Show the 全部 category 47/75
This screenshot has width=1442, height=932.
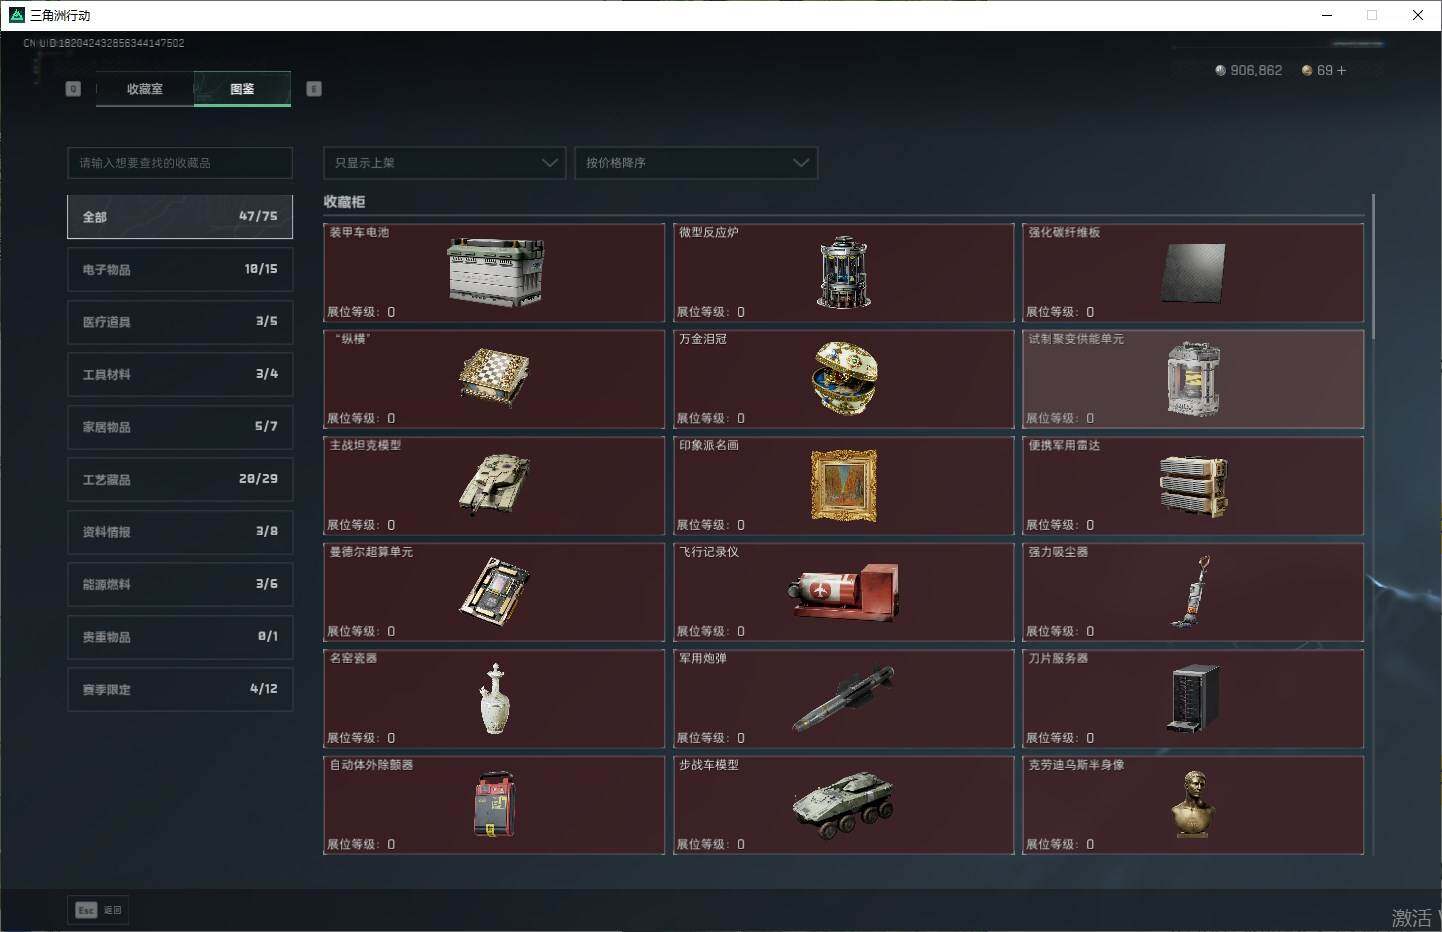coord(180,217)
